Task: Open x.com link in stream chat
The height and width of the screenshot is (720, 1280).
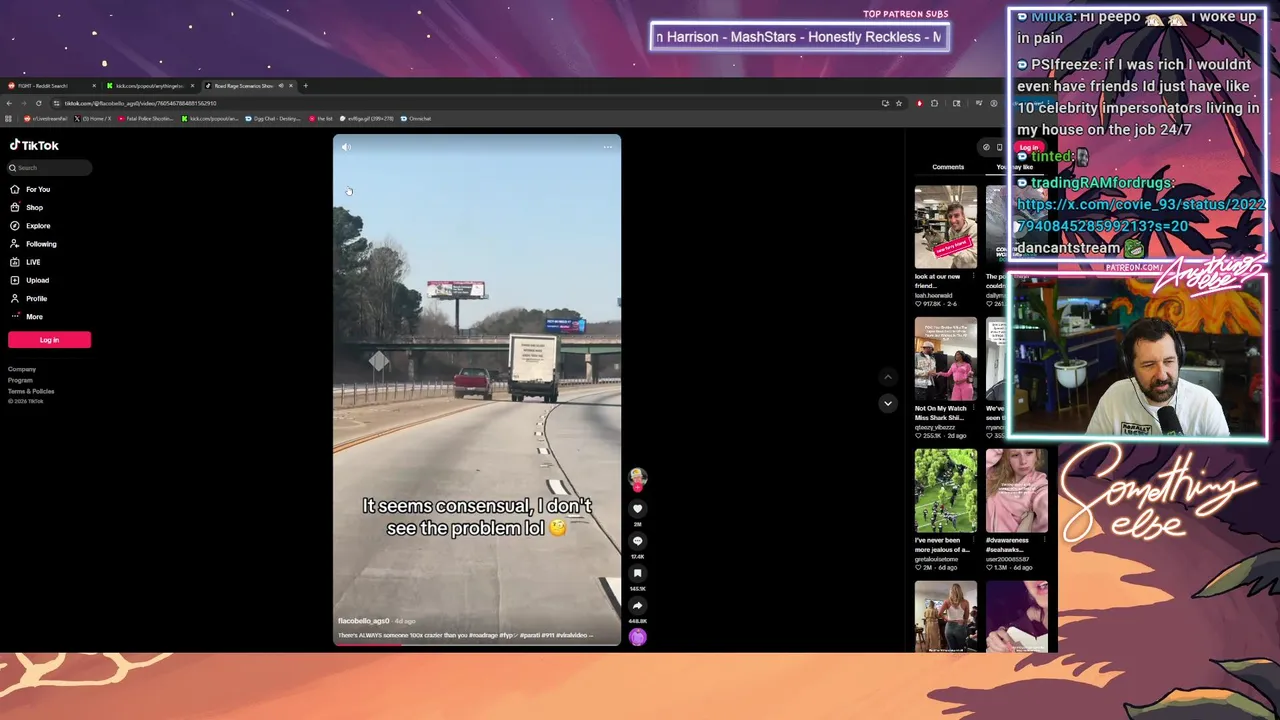Action: (1141, 215)
